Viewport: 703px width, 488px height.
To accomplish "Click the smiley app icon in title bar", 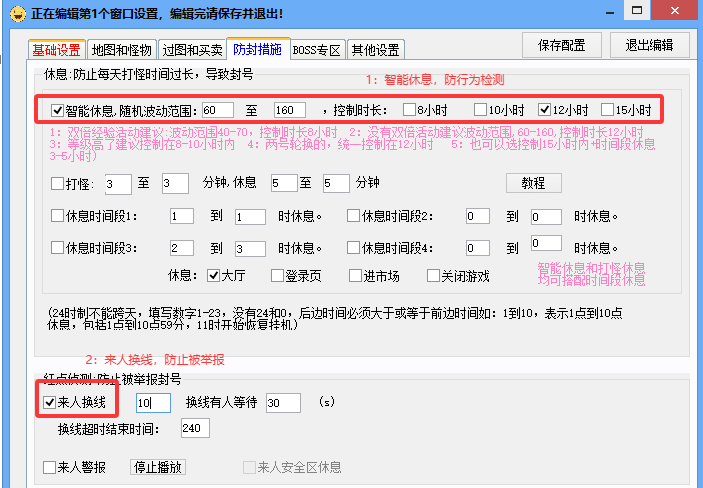I will (16, 13).
